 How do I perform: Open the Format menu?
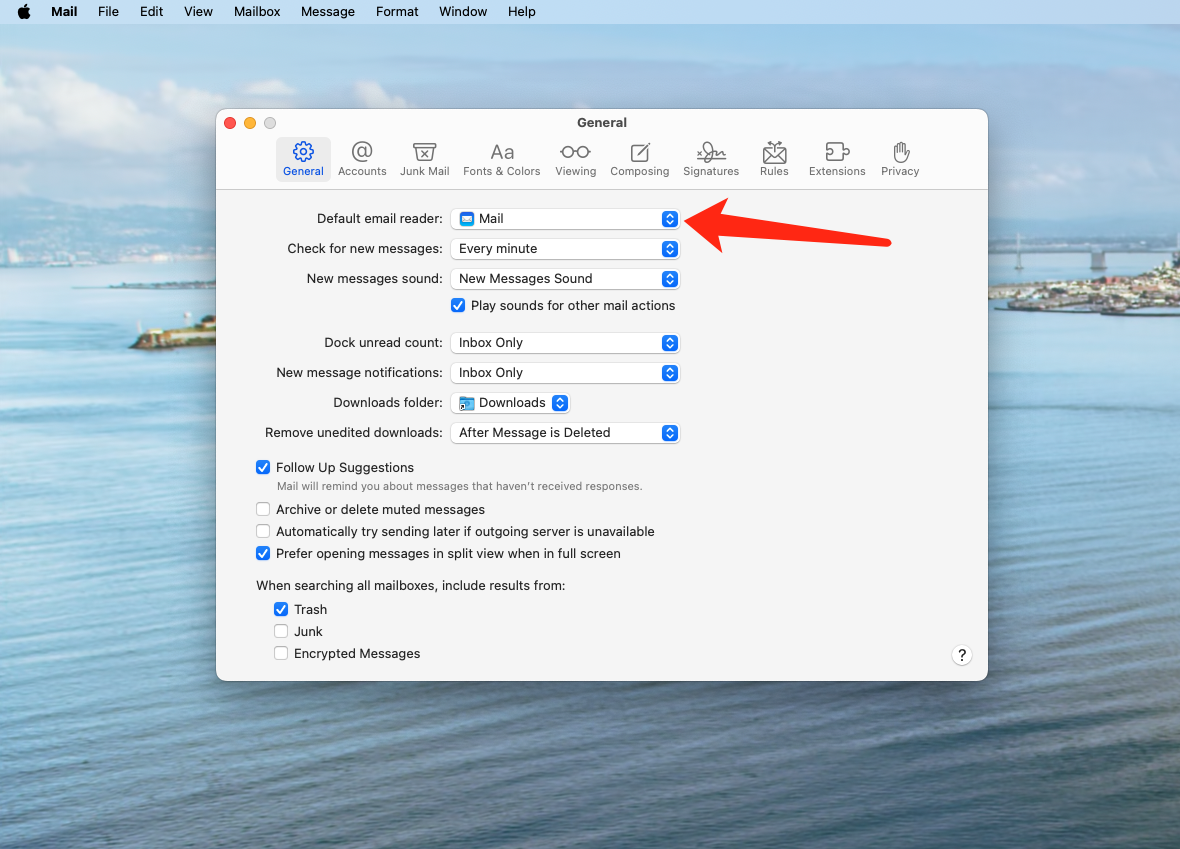[x=397, y=11]
